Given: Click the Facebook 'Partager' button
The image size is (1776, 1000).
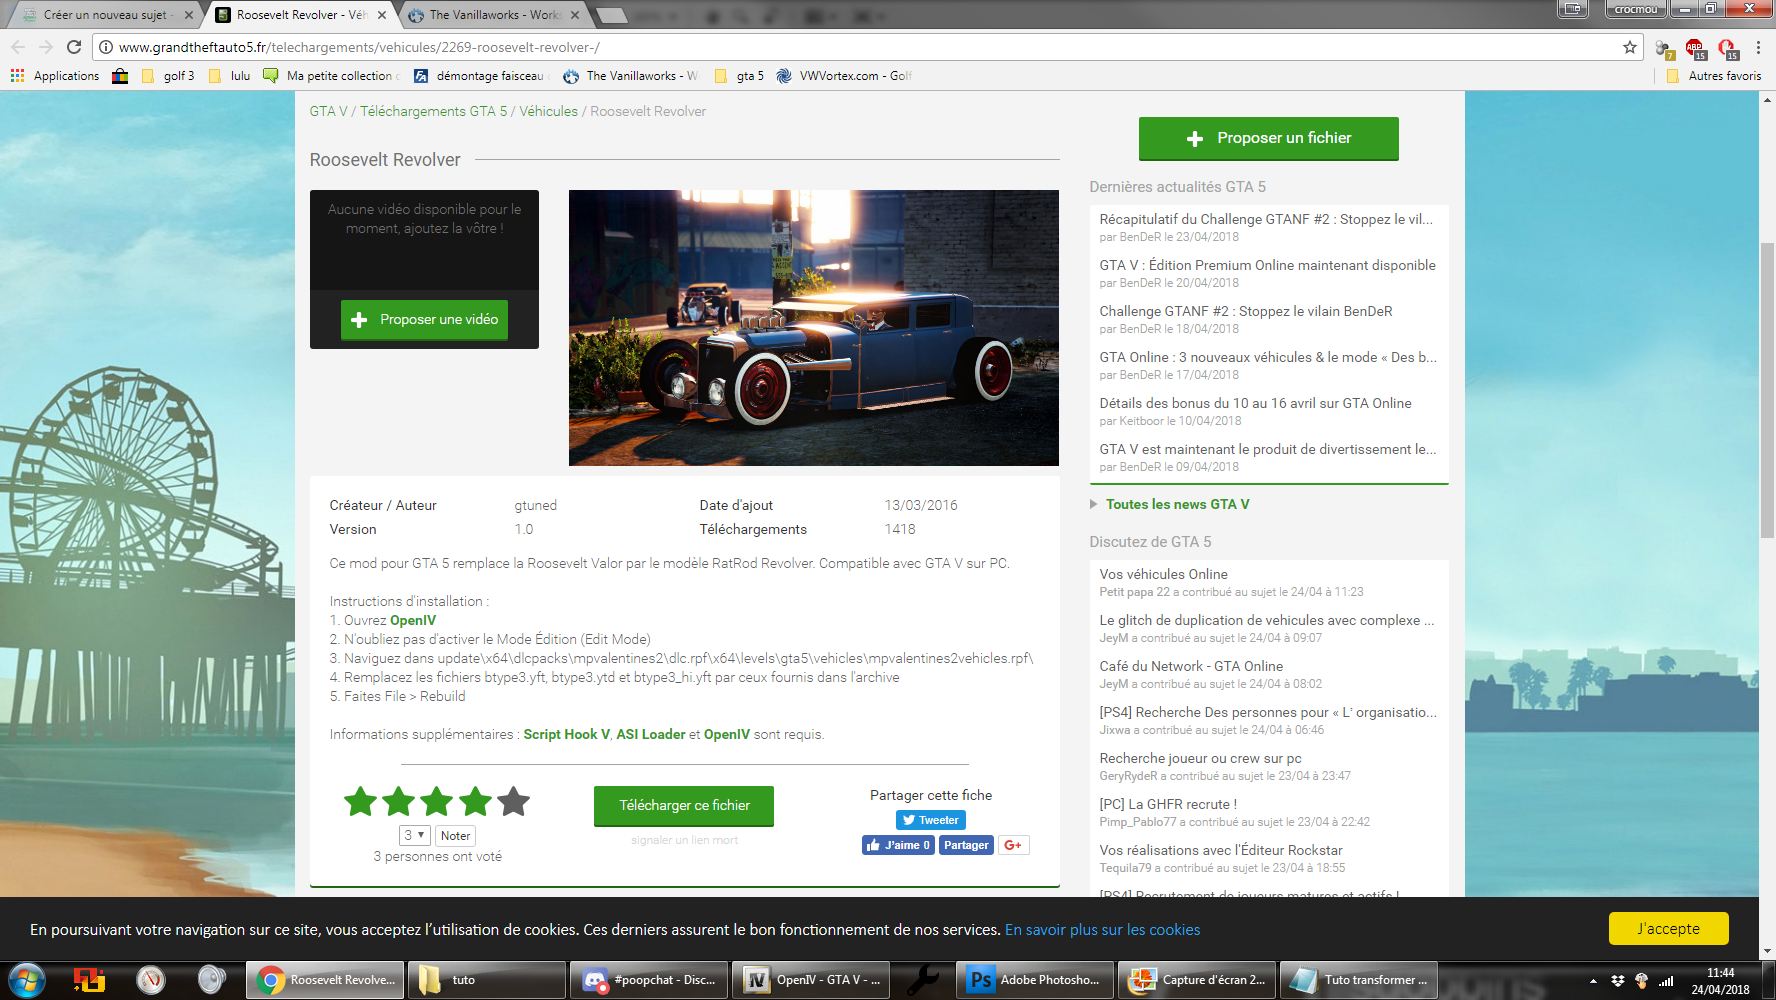Looking at the screenshot, I should (x=966, y=845).
